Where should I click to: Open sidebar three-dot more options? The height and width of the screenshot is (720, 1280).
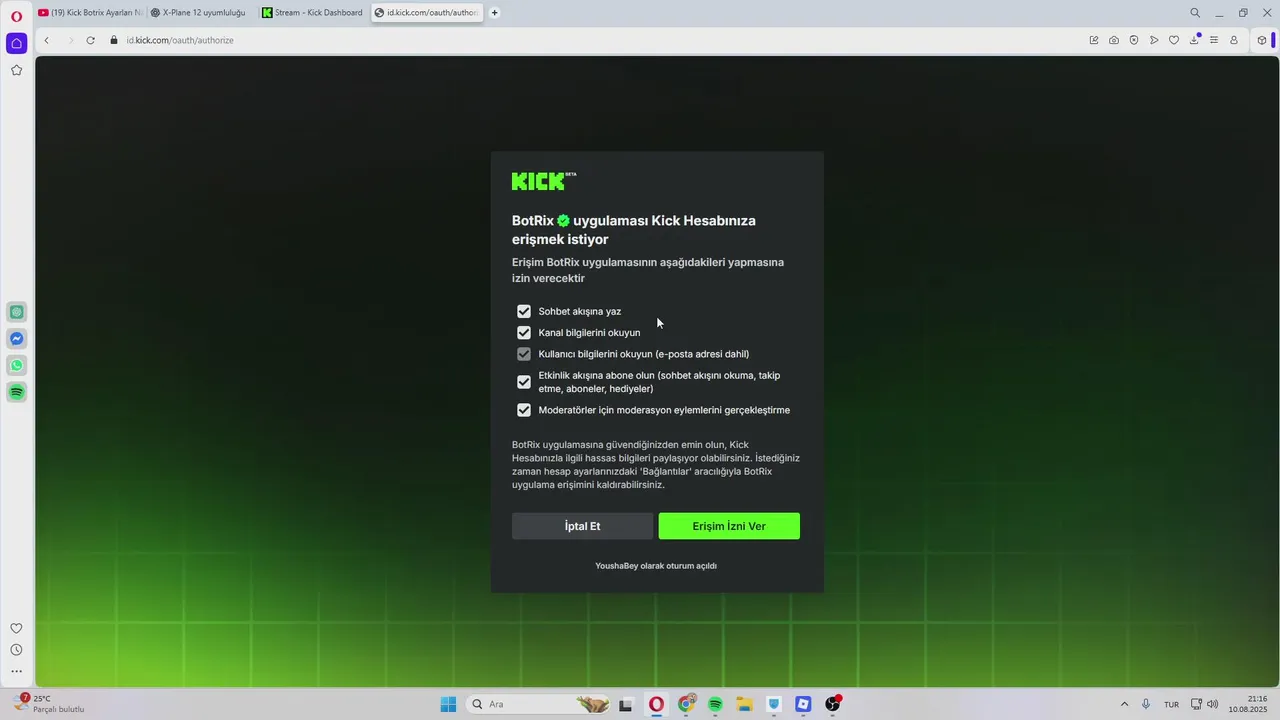point(16,671)
